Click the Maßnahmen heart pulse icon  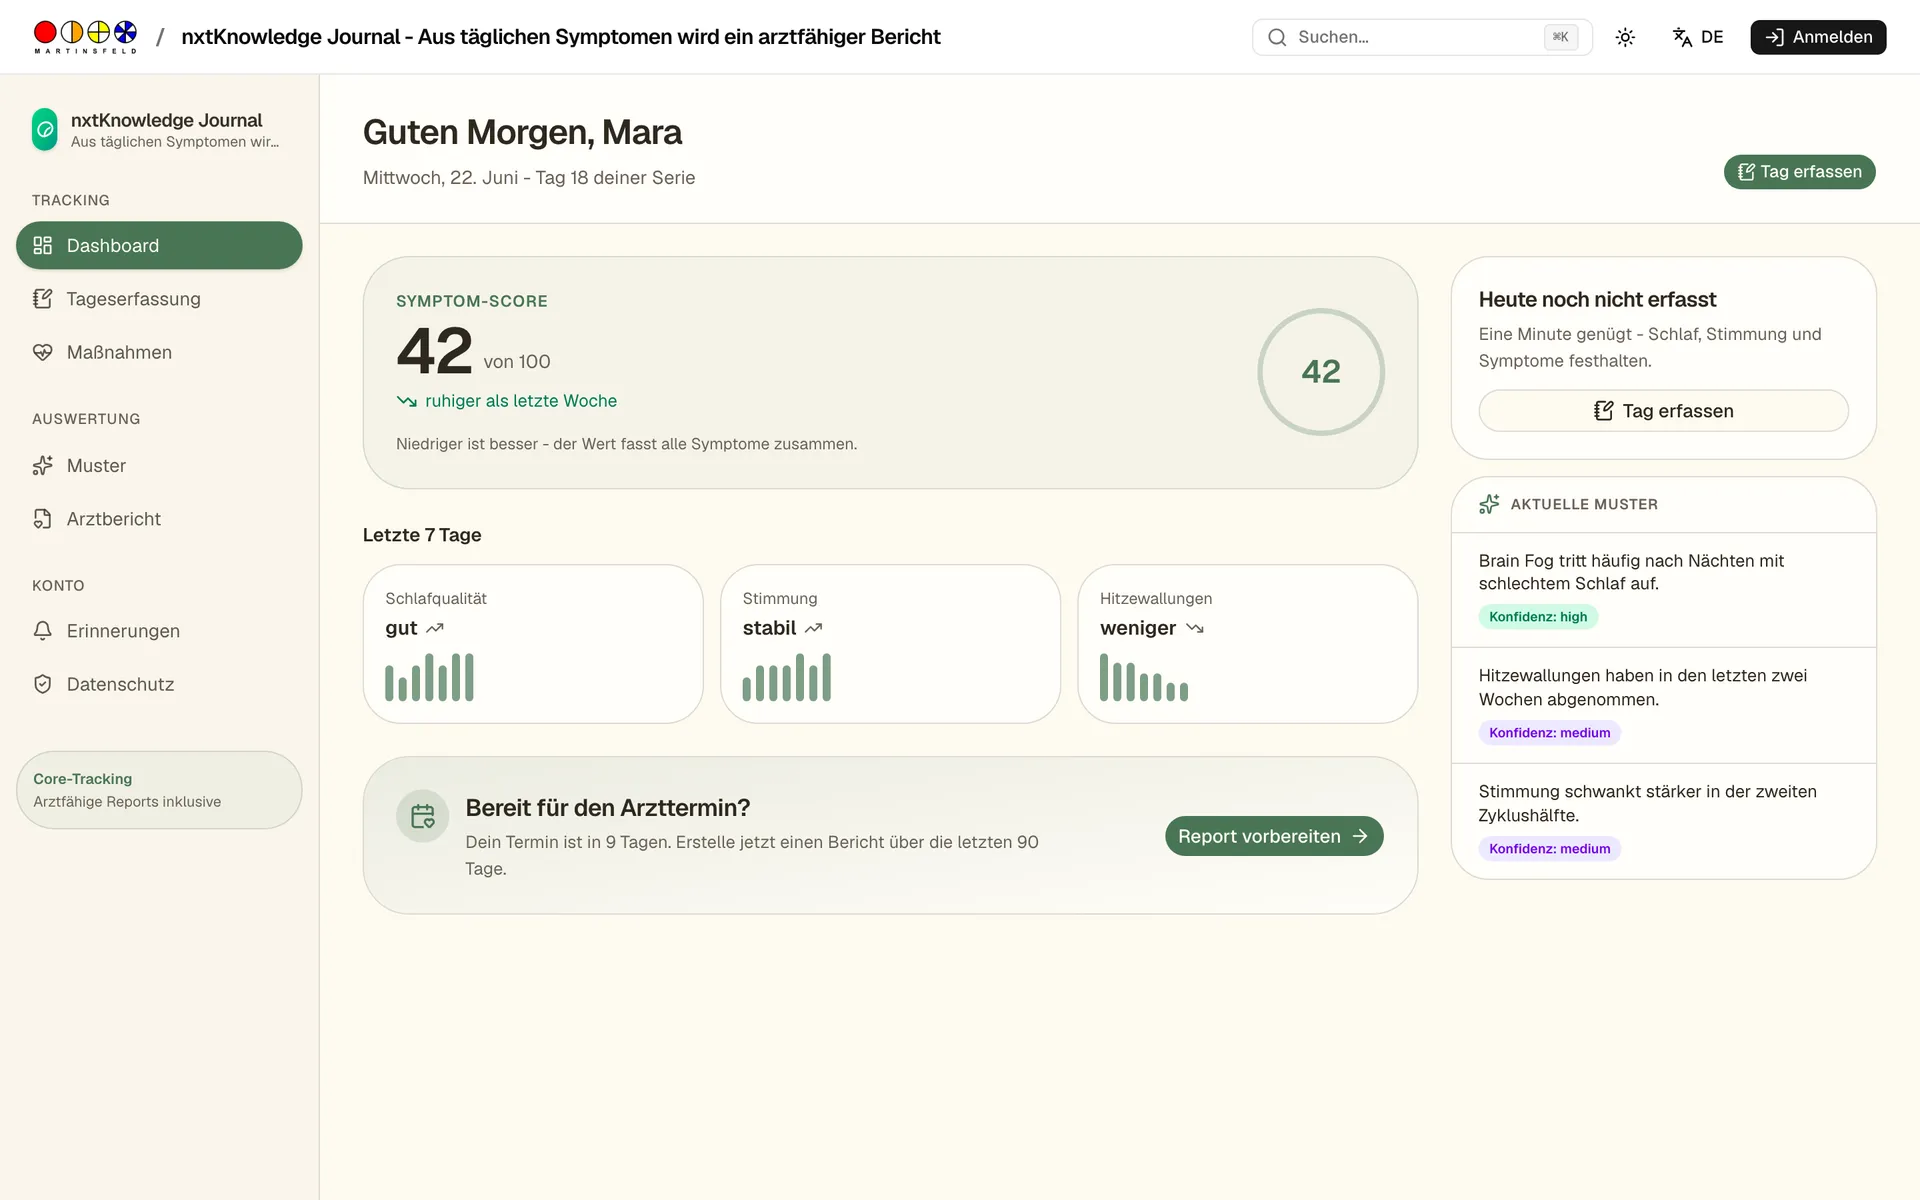(x=42, y=352)
